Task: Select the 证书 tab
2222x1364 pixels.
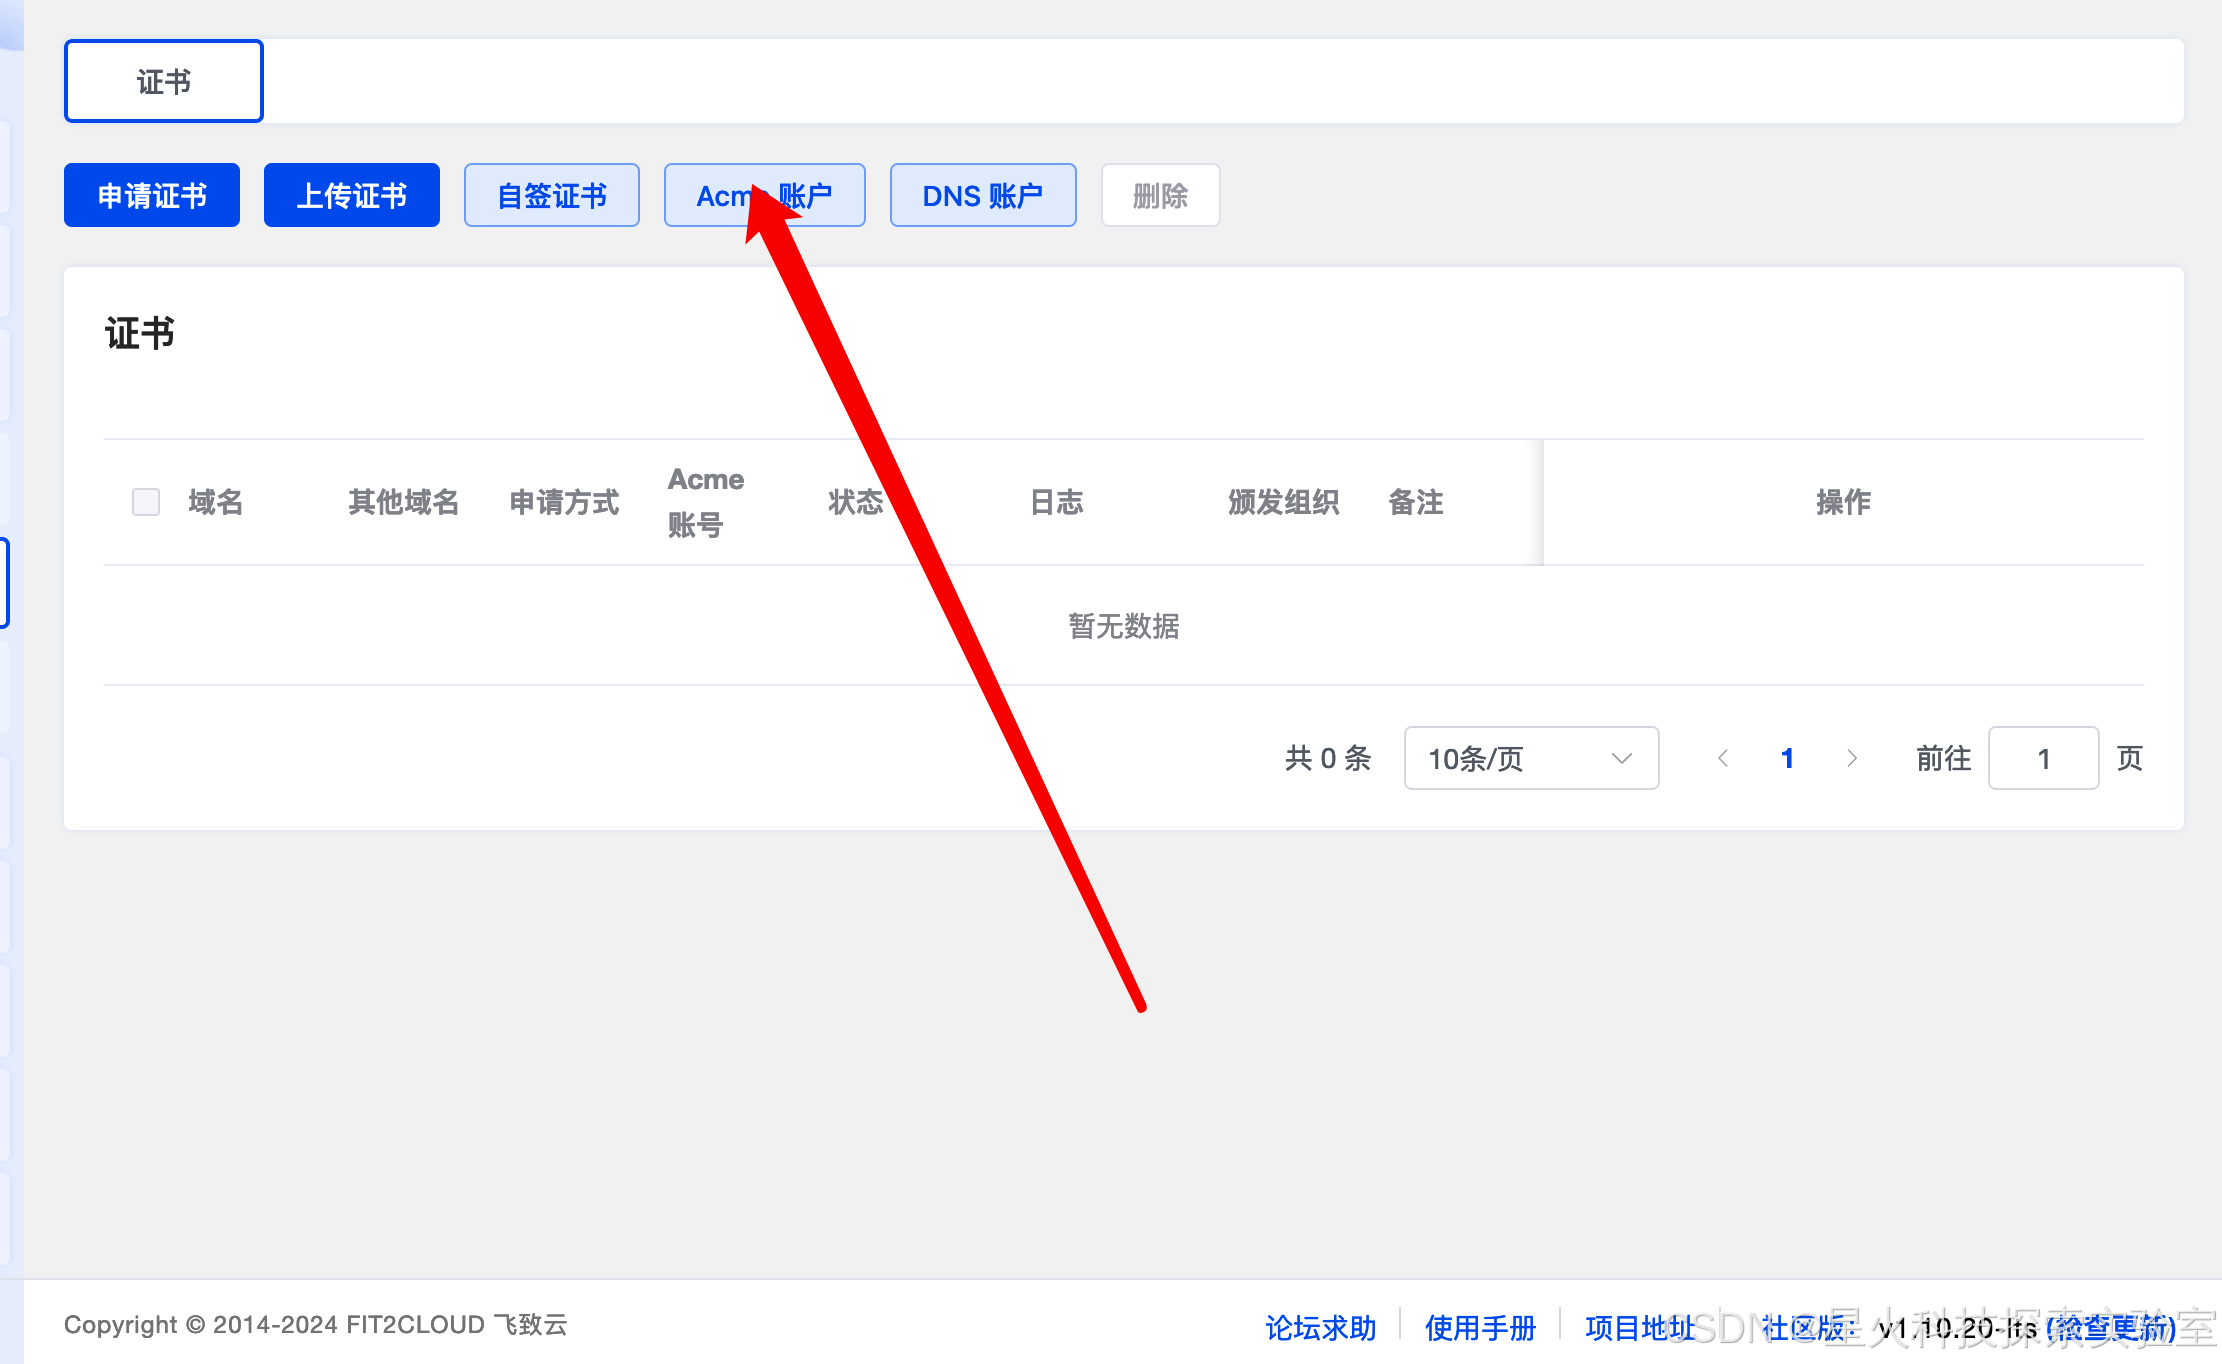Action: click(x=164, y=82)
